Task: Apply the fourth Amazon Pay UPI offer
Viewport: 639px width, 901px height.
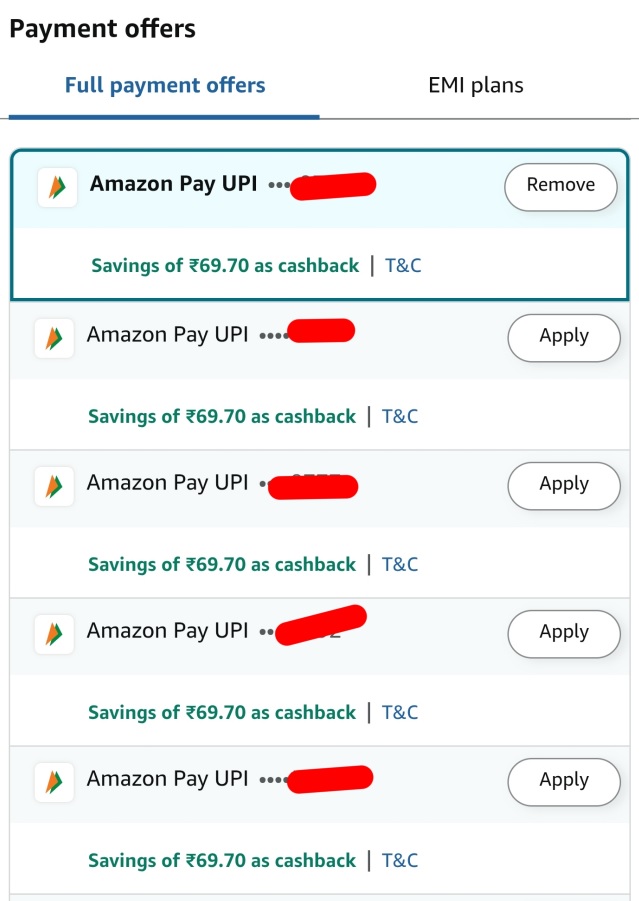Action: coord(563,633)
